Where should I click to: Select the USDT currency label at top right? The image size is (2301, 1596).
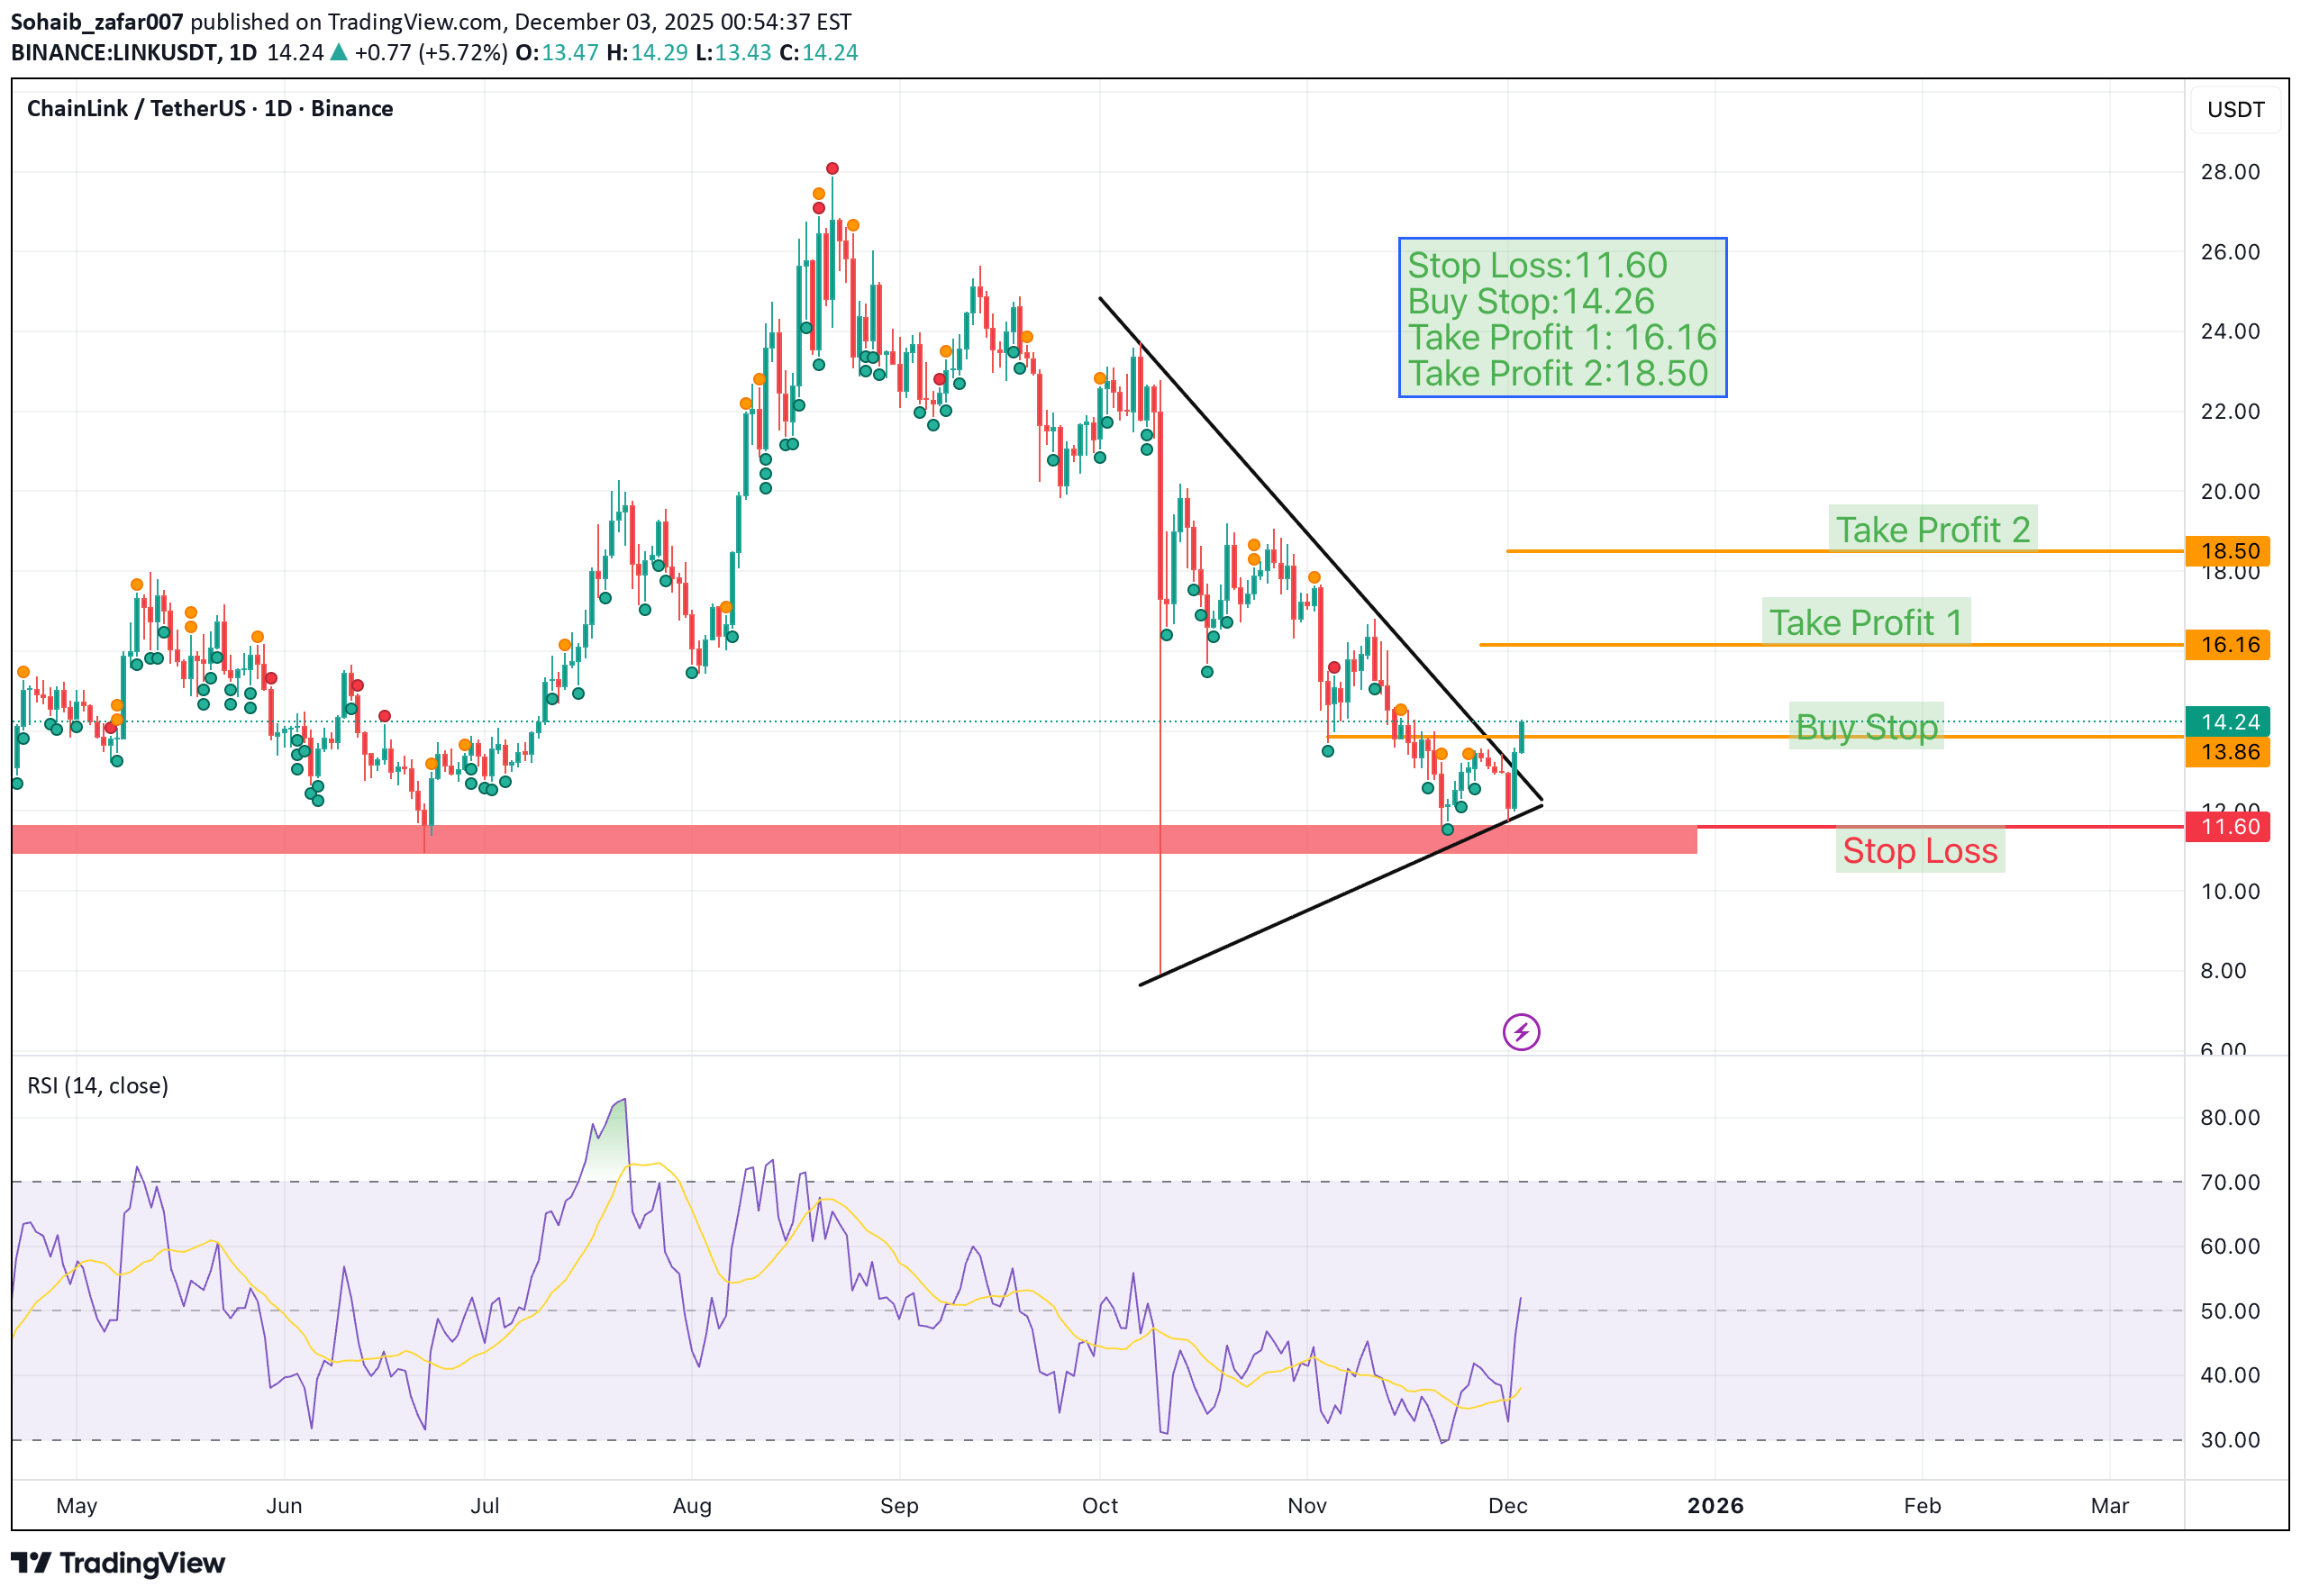click(x=2236, y=110)
